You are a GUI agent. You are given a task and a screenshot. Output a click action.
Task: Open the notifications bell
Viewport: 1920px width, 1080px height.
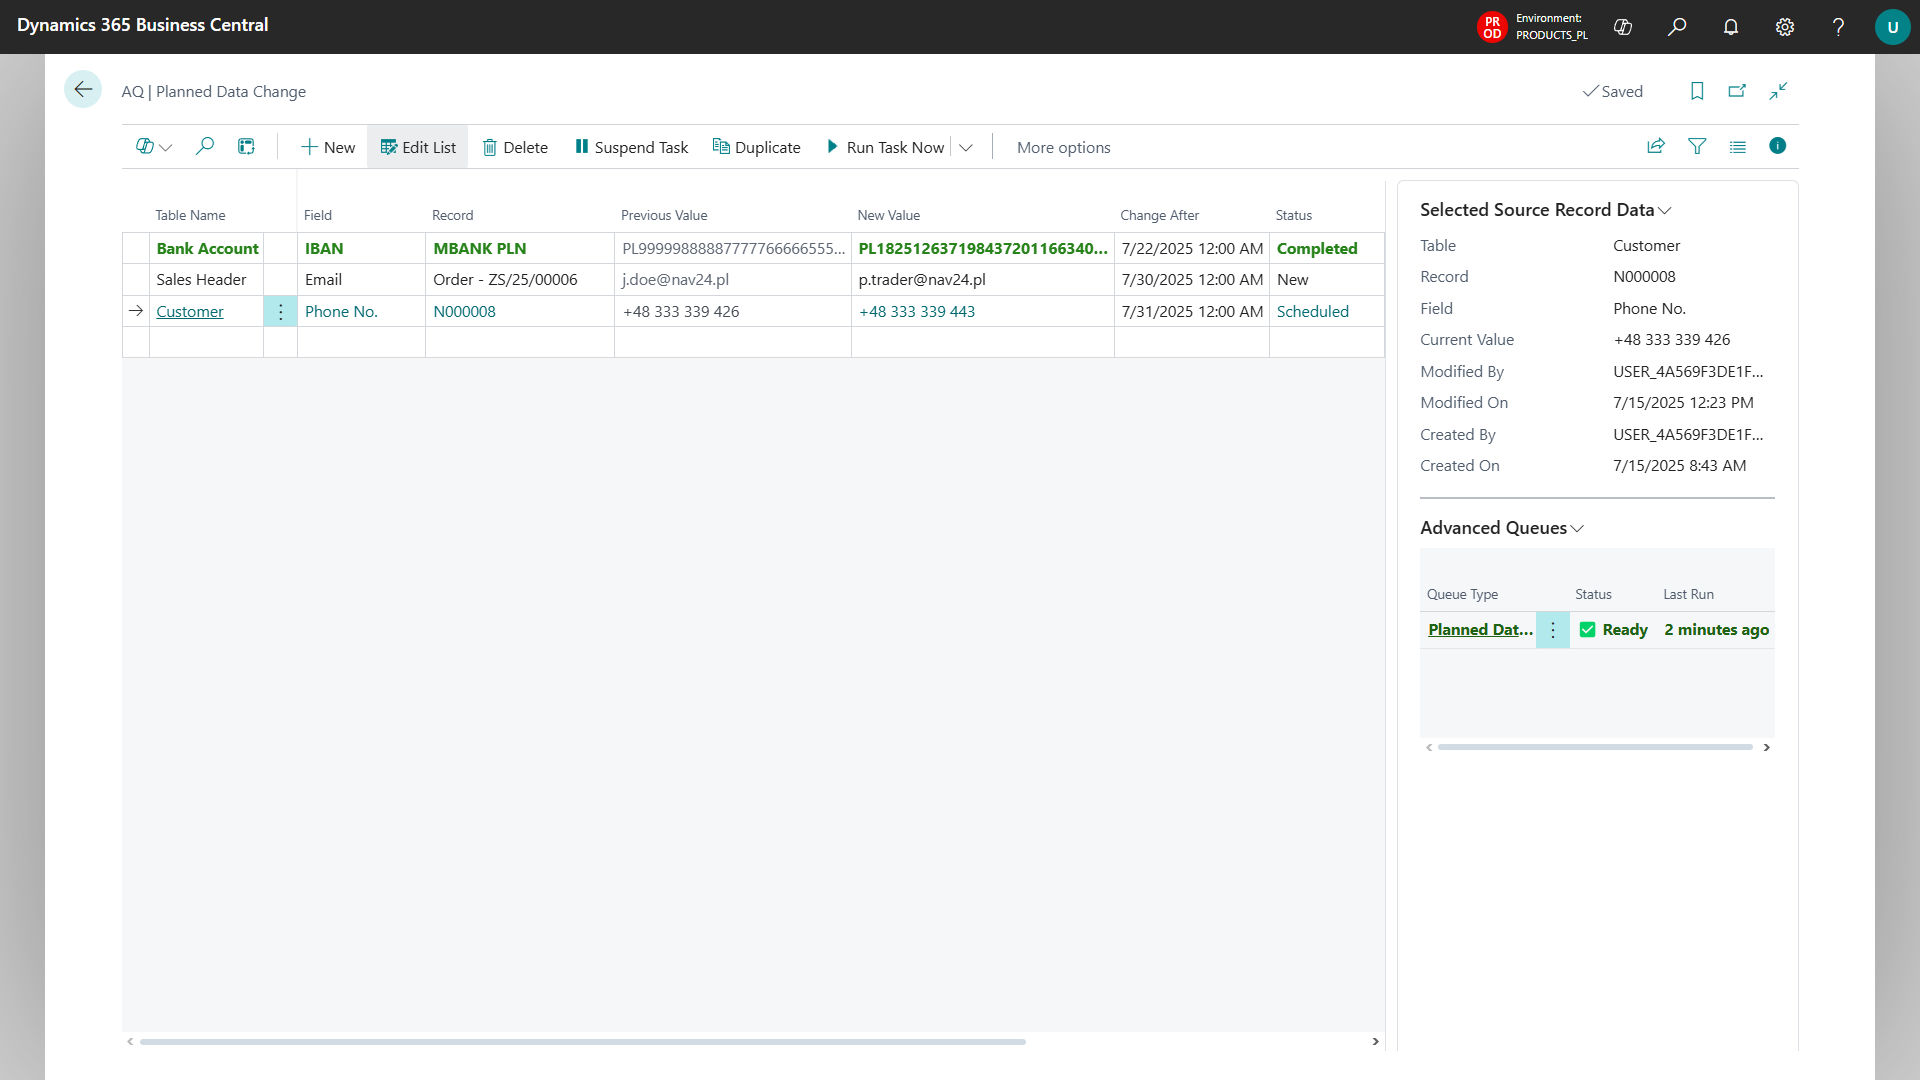pyautogui.click(x=1731, y=27)
